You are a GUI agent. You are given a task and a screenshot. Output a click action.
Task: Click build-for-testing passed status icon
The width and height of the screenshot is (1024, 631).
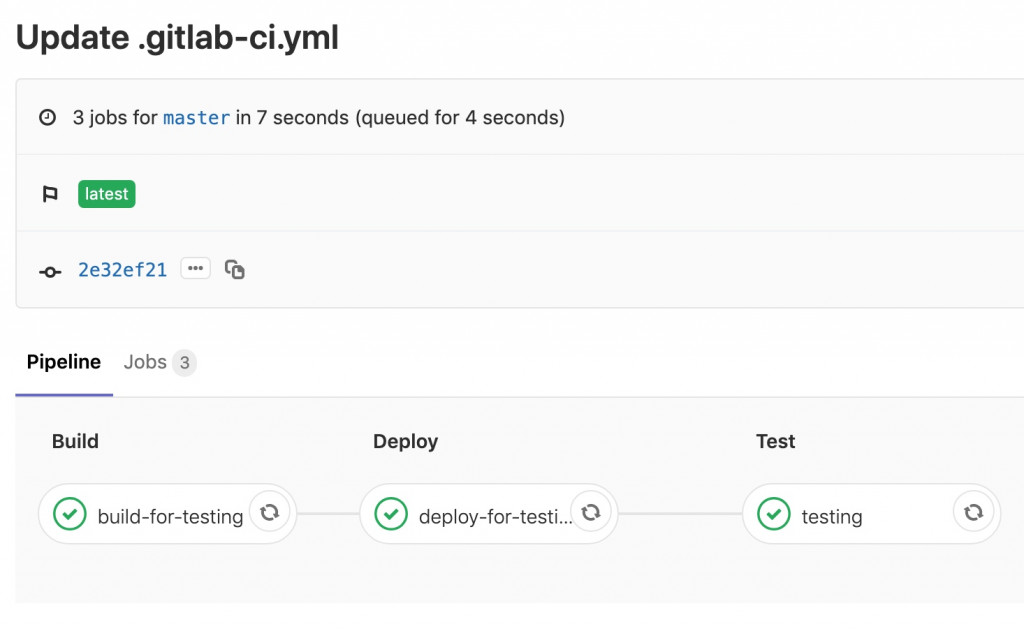pyautogui.click(x=69, y=514)
